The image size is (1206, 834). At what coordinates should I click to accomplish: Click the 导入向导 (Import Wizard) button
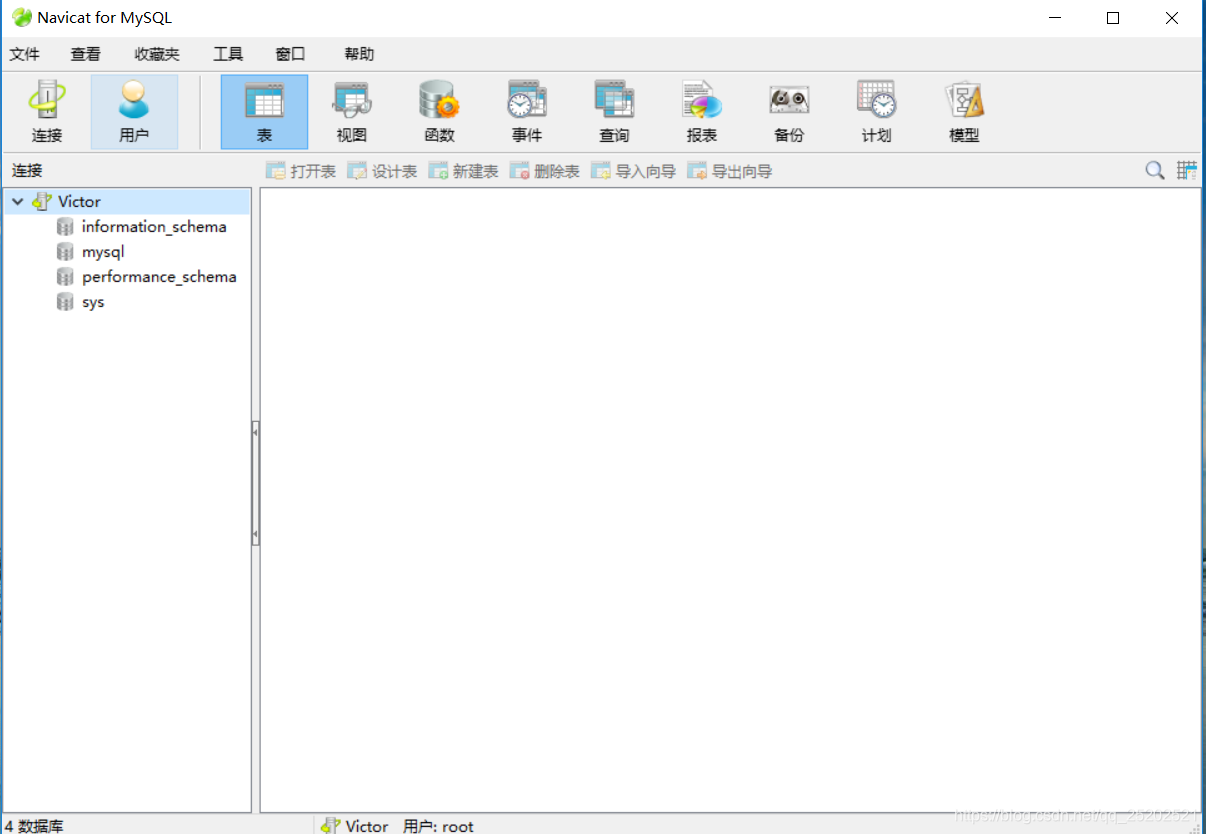(634, 171)
